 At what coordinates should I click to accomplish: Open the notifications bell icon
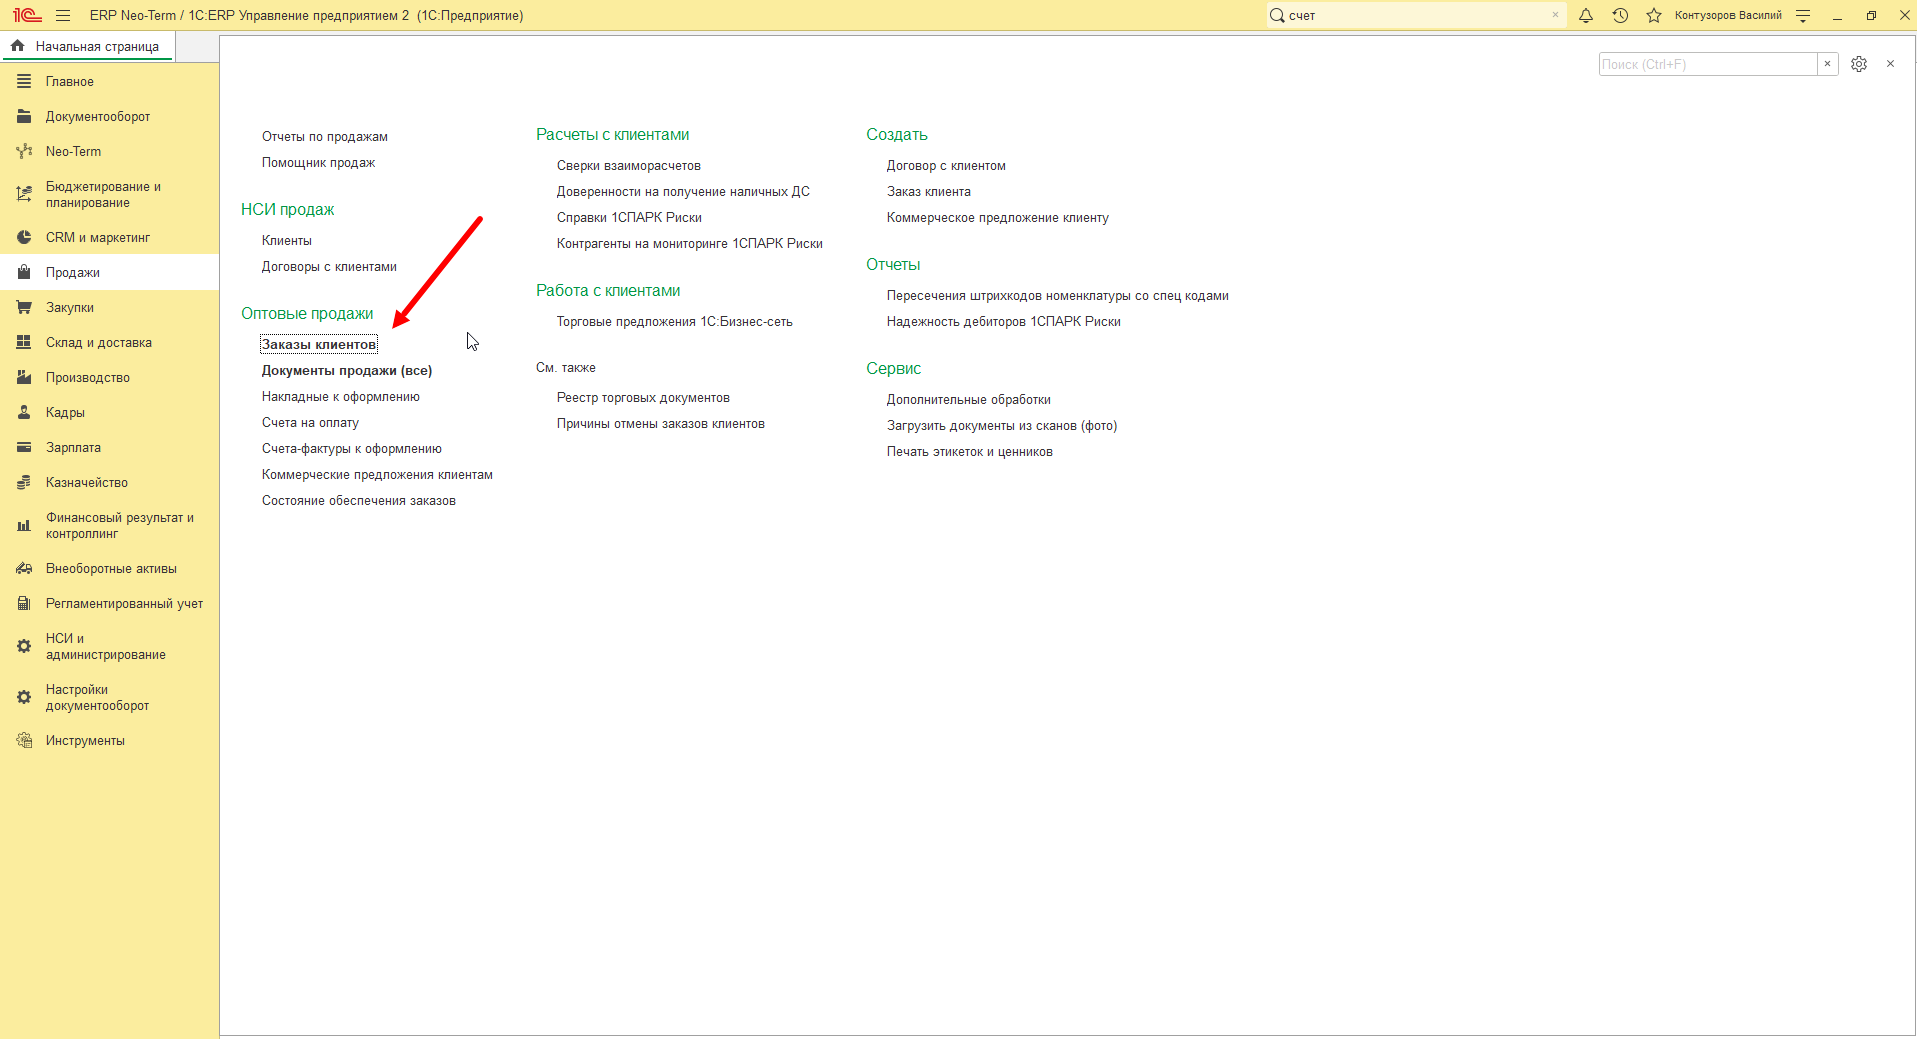point(1586,15)
